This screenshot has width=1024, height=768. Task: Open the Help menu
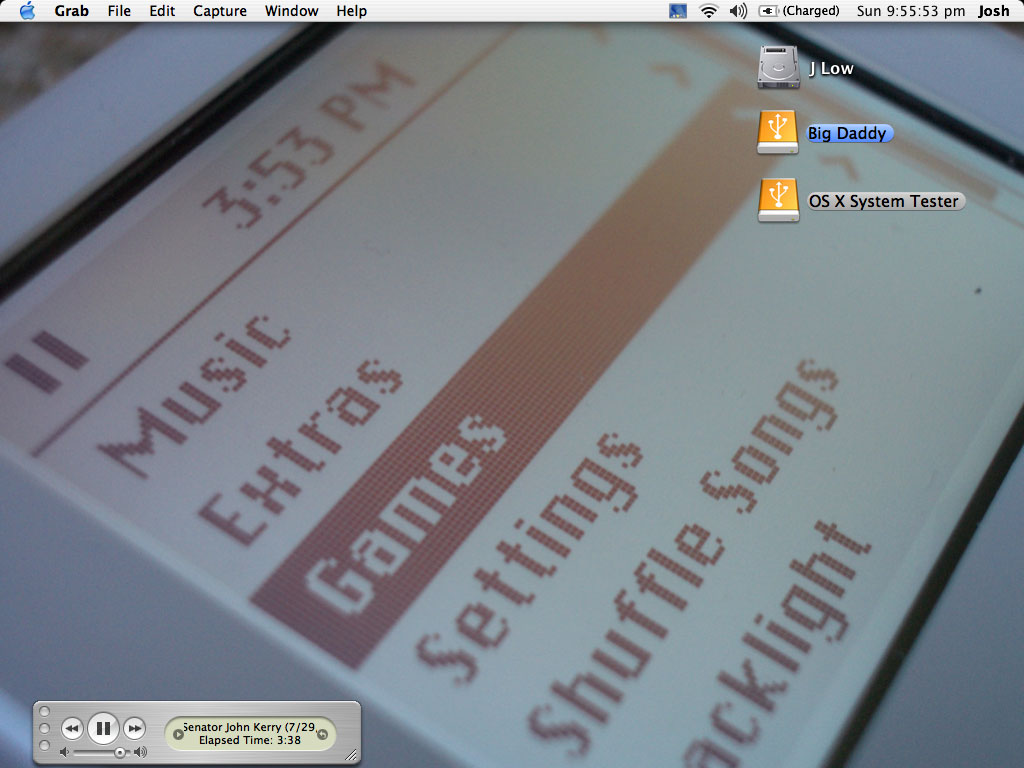(x=351, y=11)
